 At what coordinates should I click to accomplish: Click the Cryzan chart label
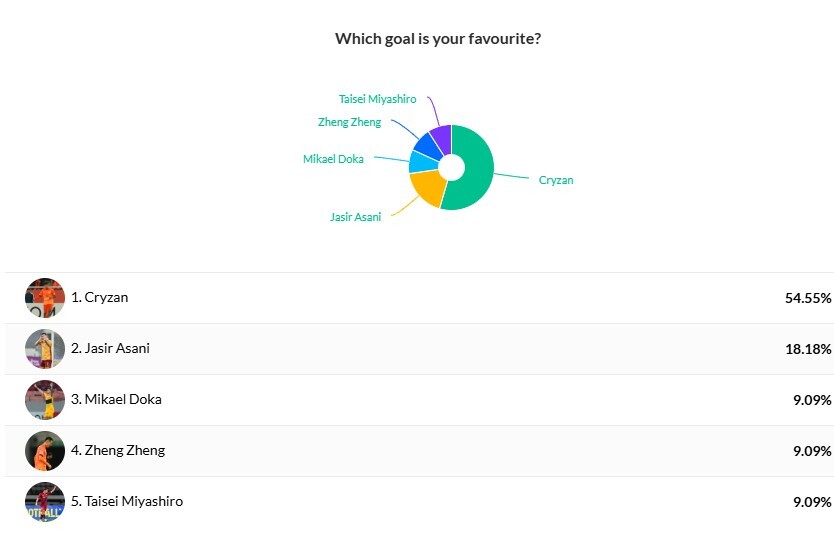coord(556,180)
